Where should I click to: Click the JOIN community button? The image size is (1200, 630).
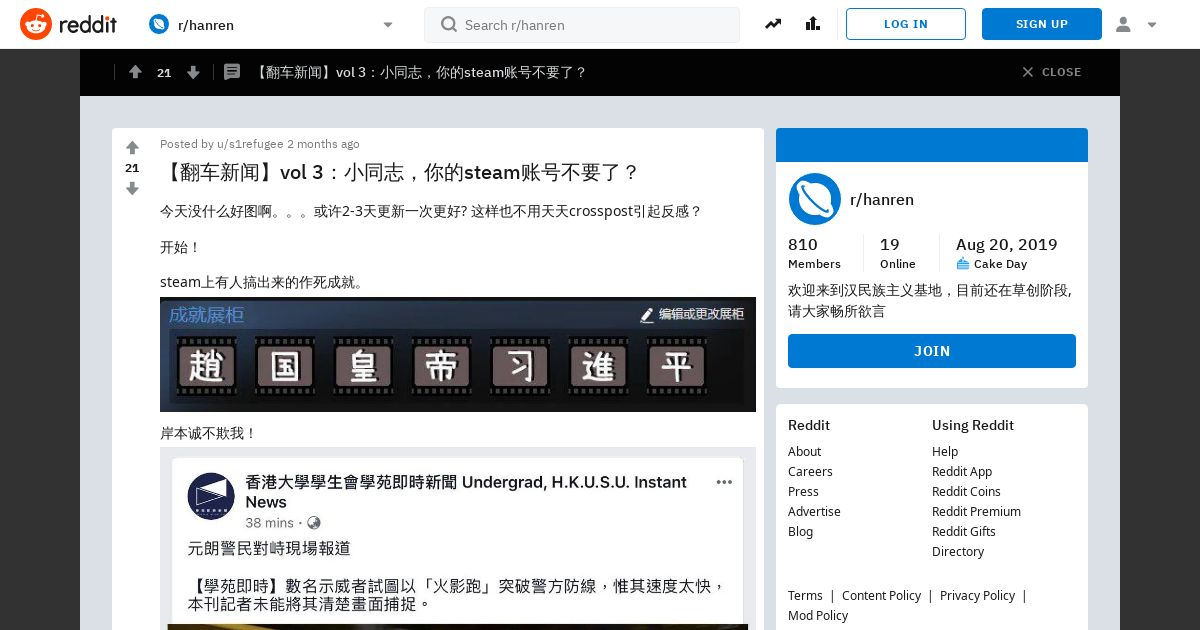click(932, 351)
